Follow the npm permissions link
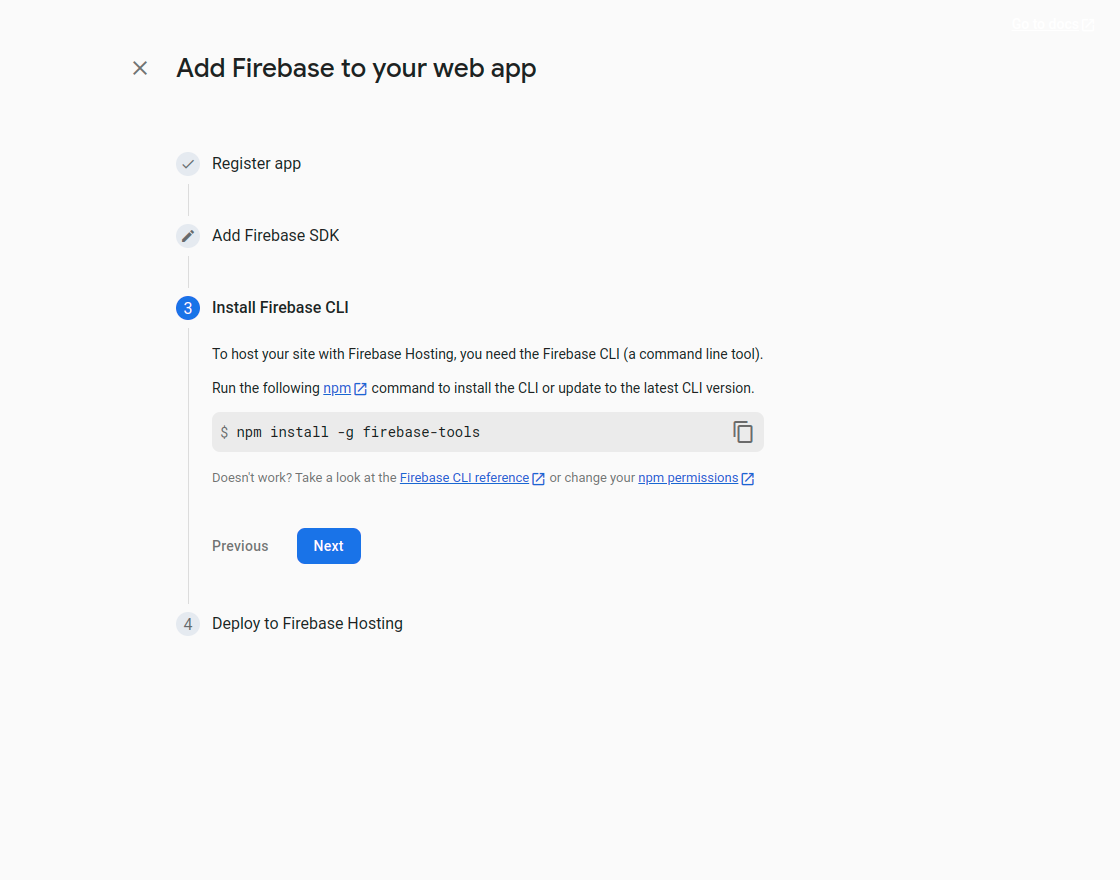Image resolution: width=1120 pixels, height=880 pixels. tap(688, 478)
